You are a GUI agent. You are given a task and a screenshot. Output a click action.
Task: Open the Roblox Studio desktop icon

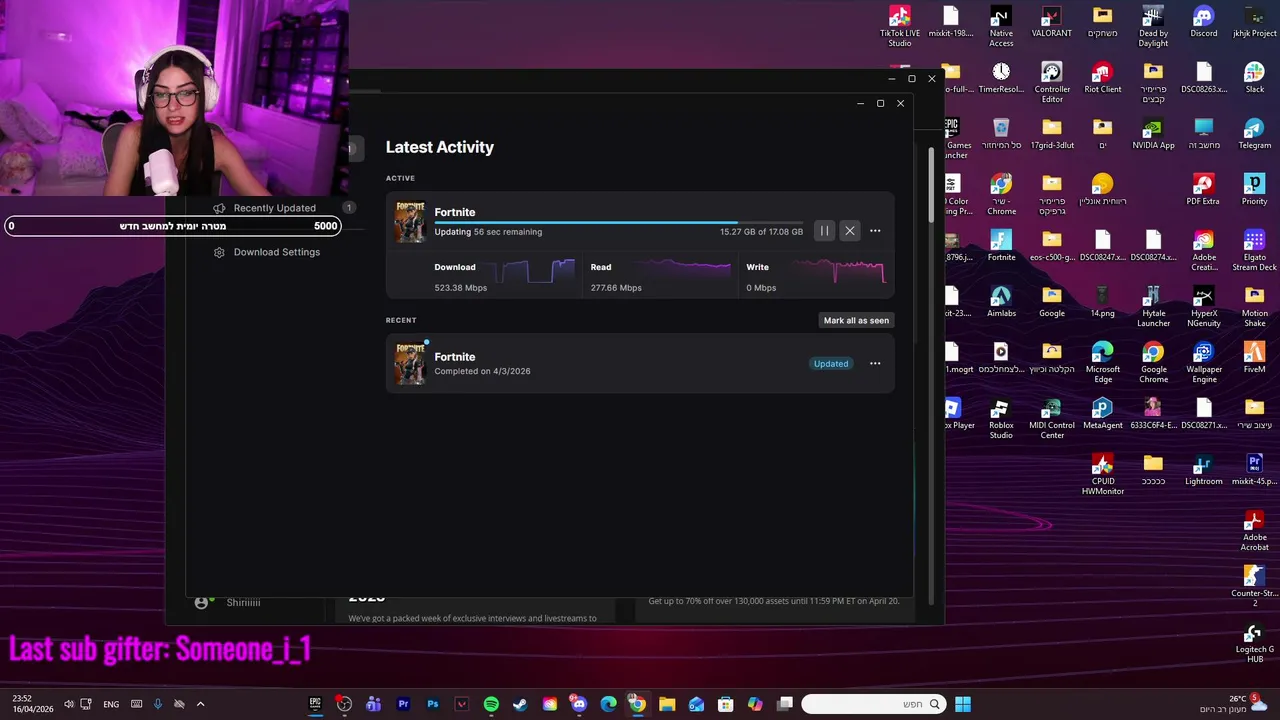tap(1001, 418)
